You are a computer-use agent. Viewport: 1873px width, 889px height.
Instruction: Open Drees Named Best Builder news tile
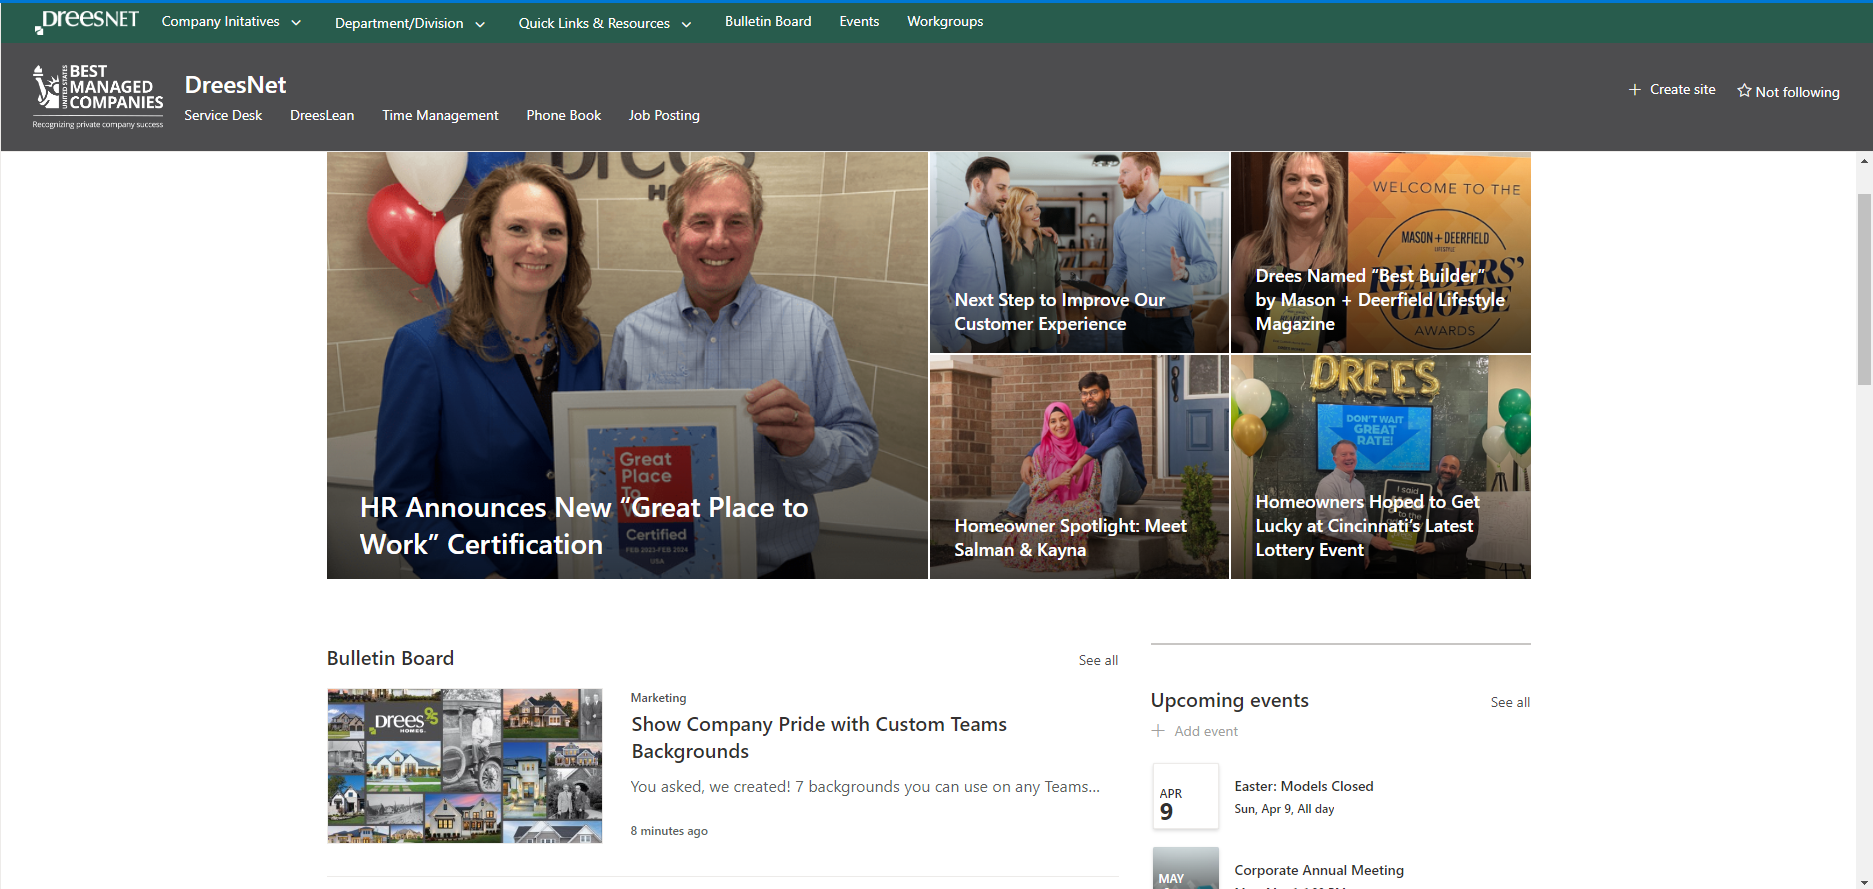[1381, 252]
